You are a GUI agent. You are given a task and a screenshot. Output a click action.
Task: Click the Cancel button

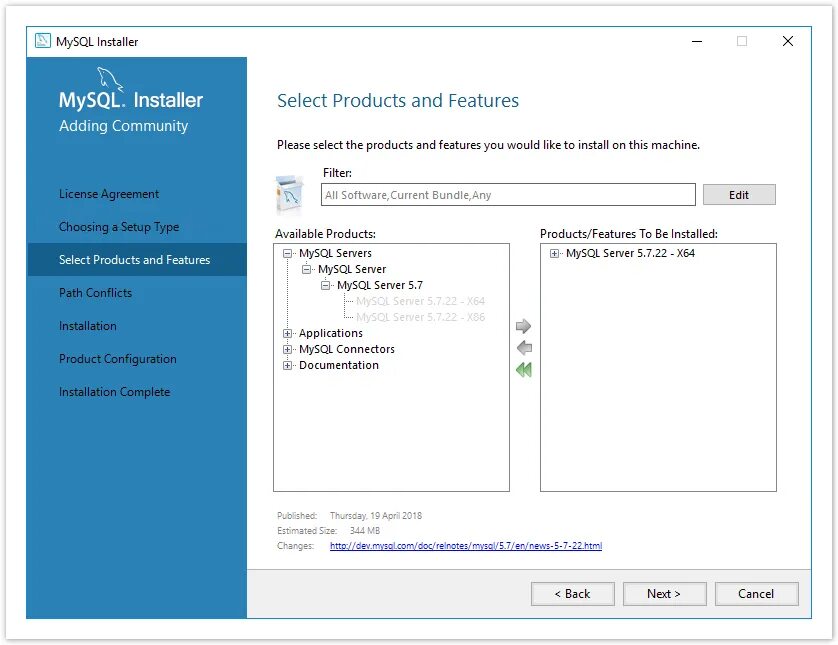[x=756, y=594]
